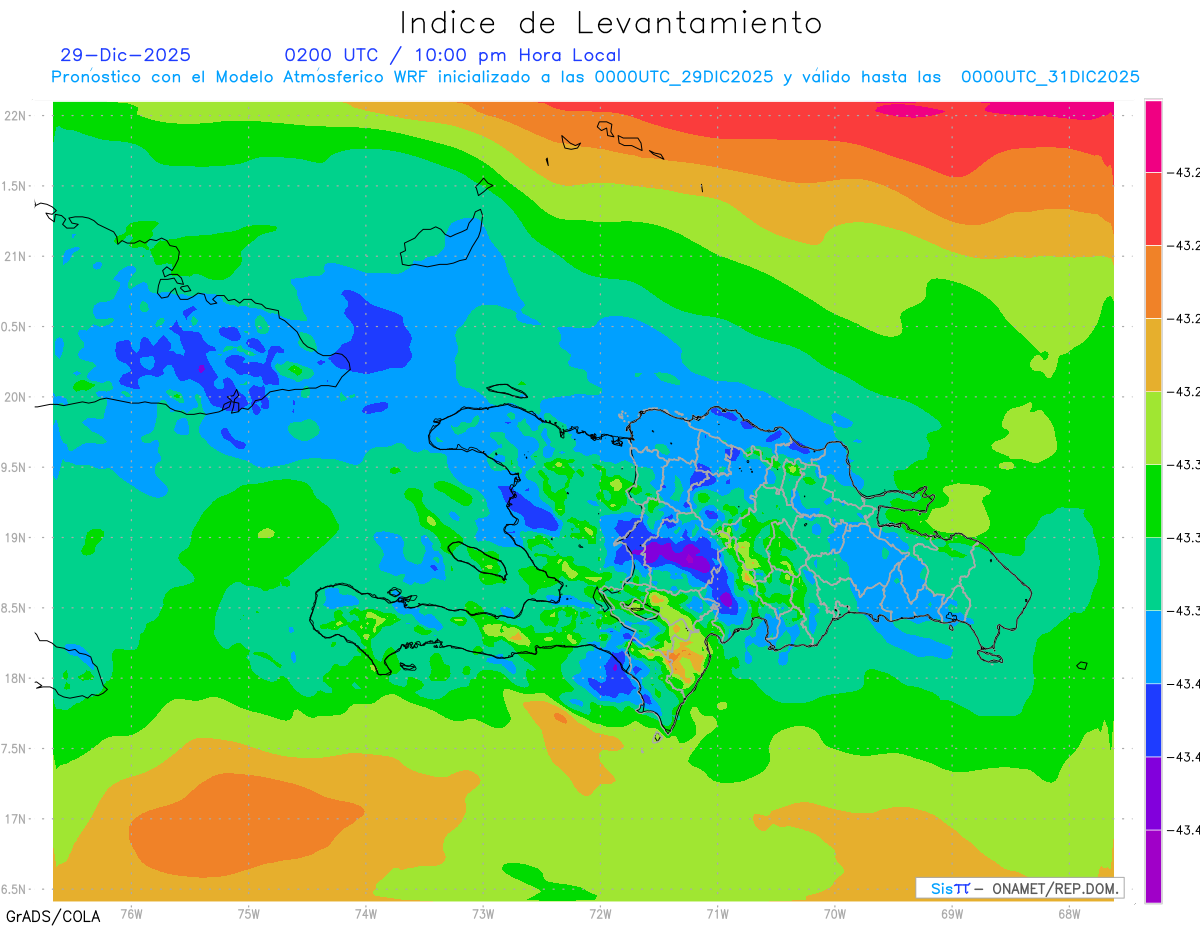
Task: Click the 20N latitude label
Action: point(16,397)
